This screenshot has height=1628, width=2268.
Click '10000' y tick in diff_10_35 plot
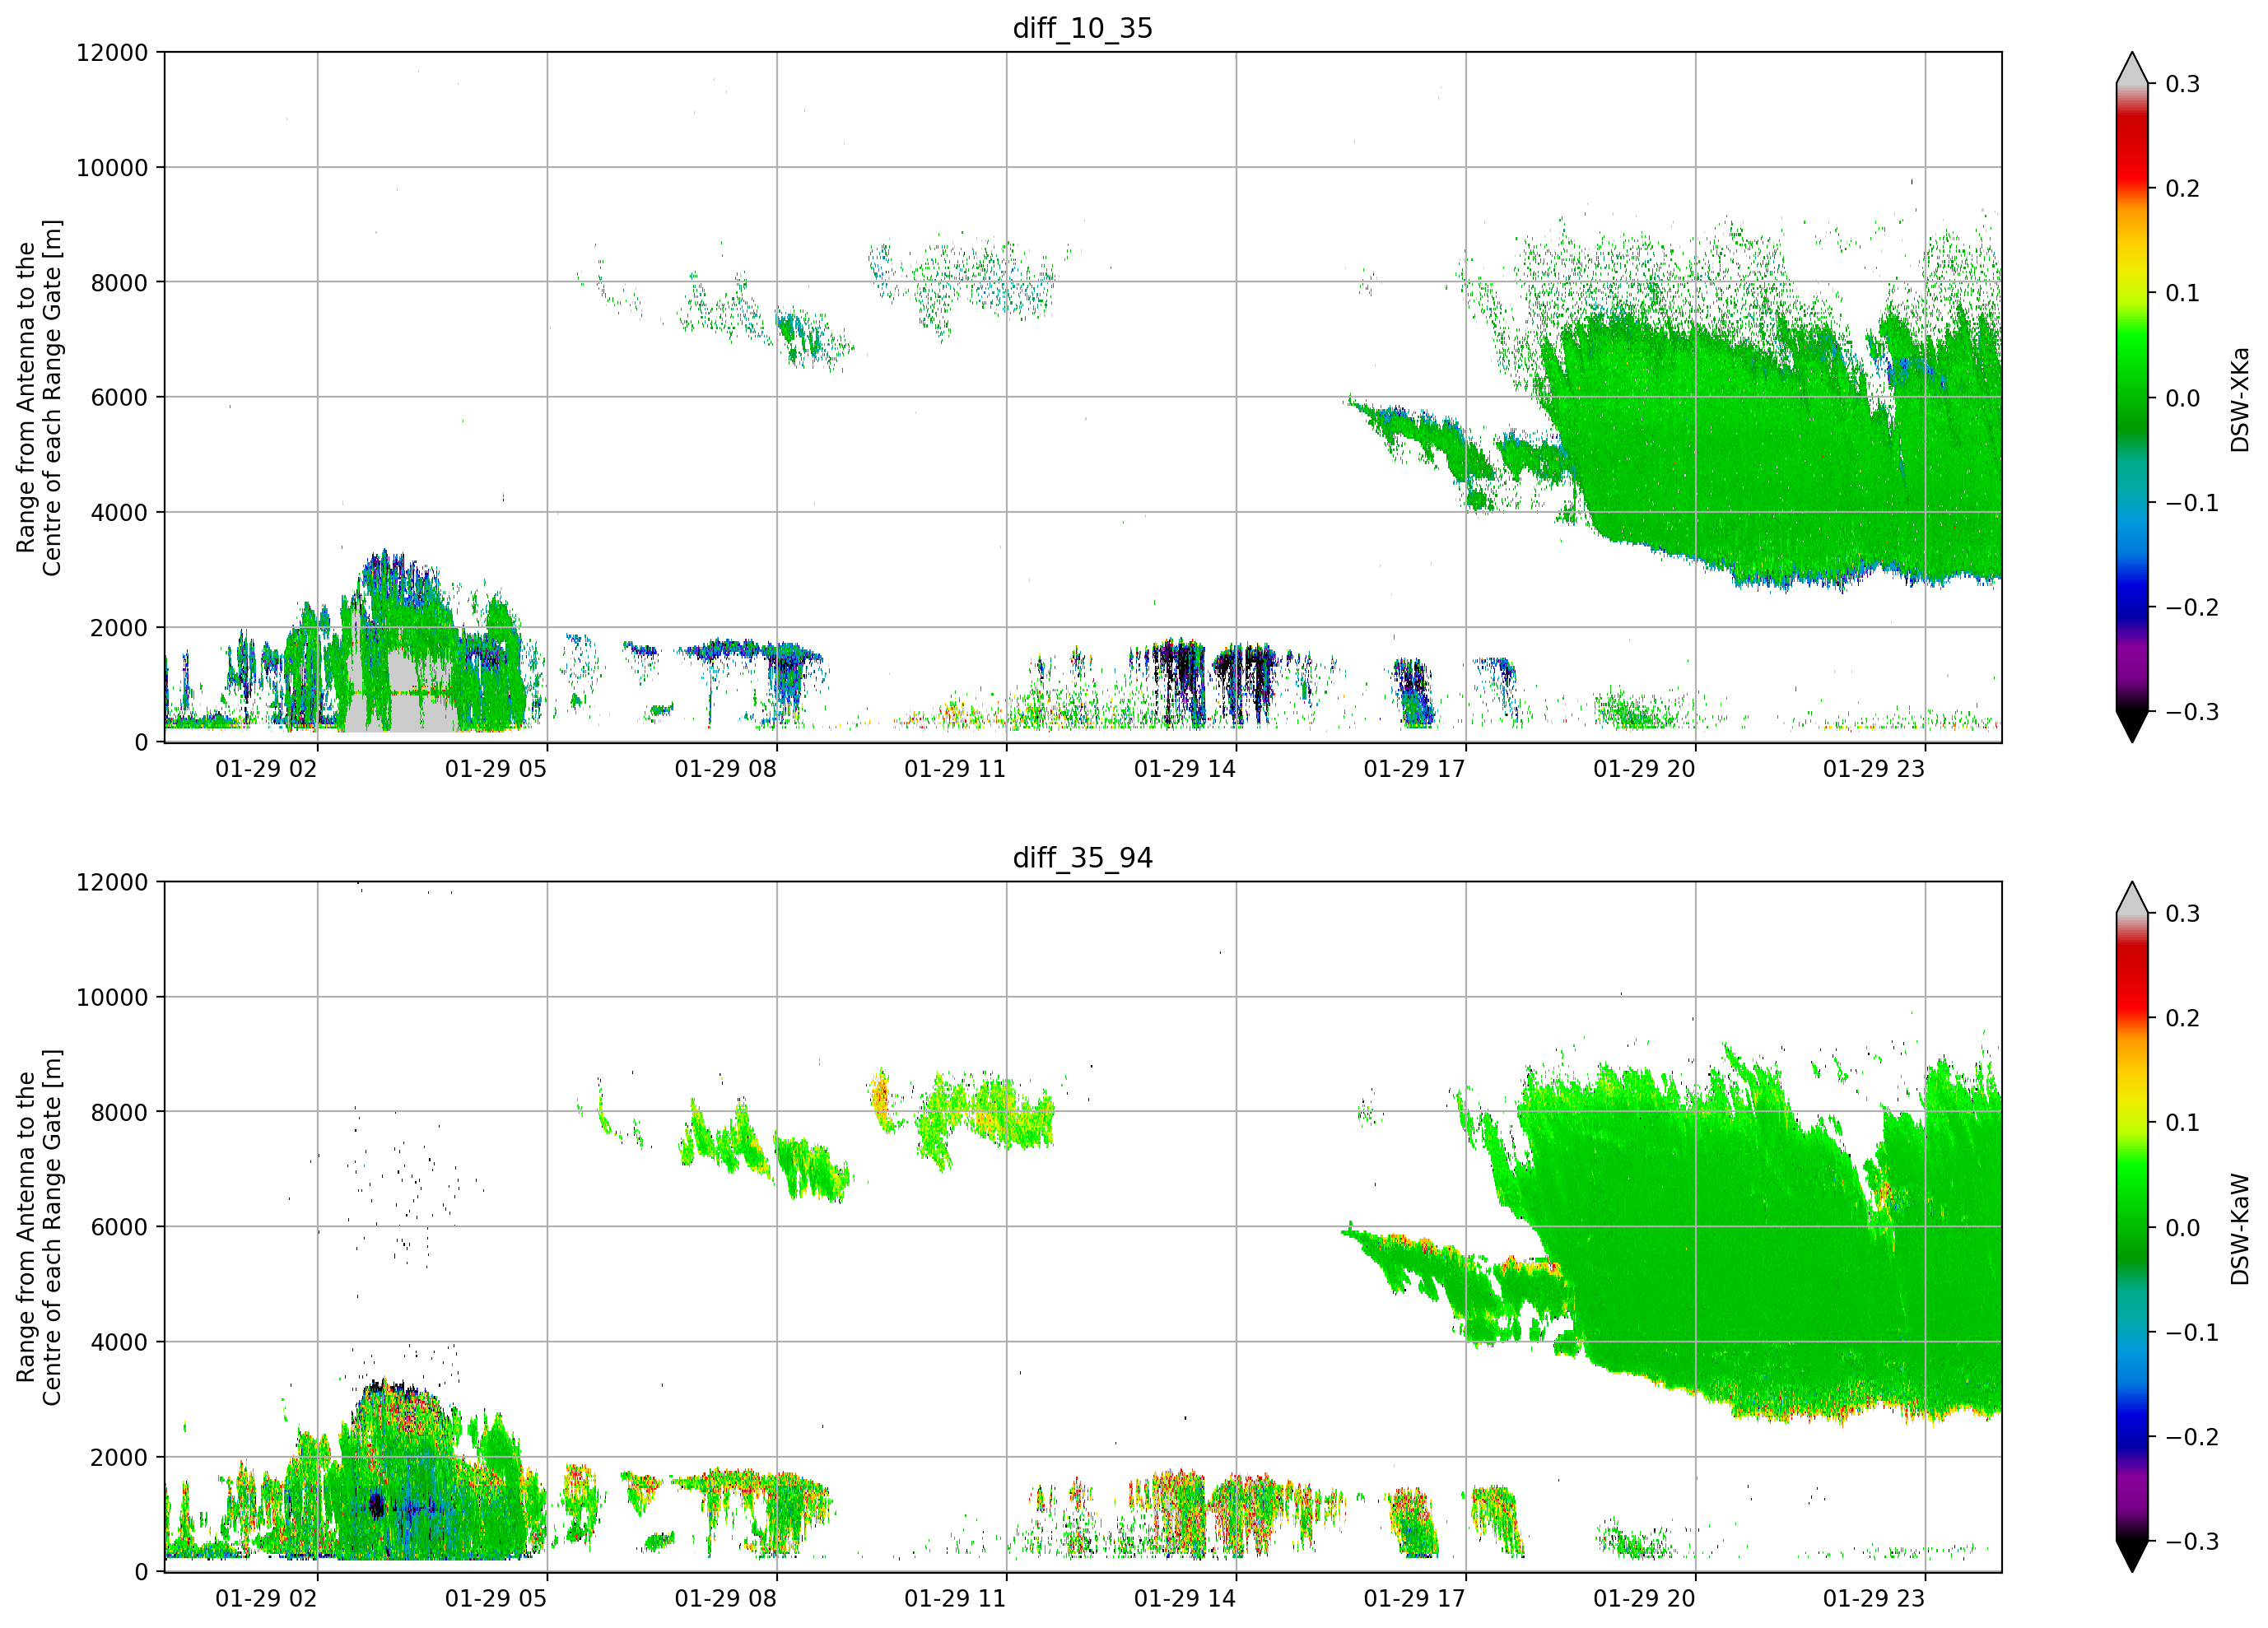click(112, 168)
